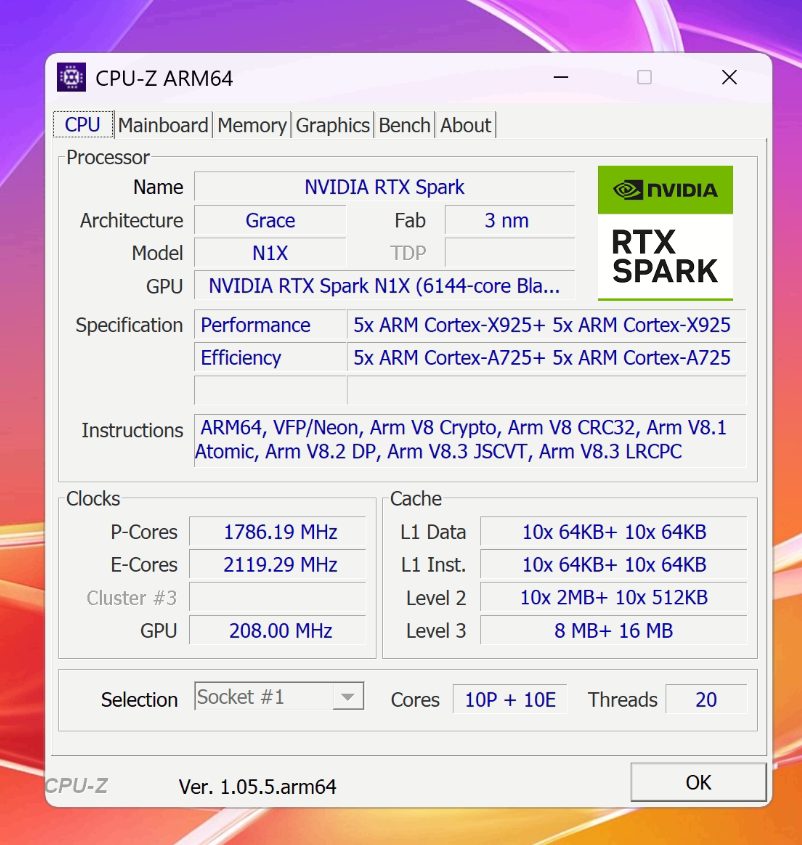Click the GPU name field text
Screen dimensions: 802x845
pos(384,286)
